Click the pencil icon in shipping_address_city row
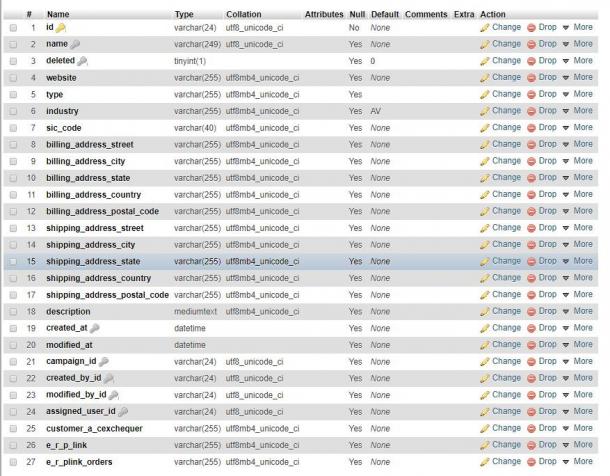The width and height of the screenshot is (610, 476). click(x=485, y=245)
